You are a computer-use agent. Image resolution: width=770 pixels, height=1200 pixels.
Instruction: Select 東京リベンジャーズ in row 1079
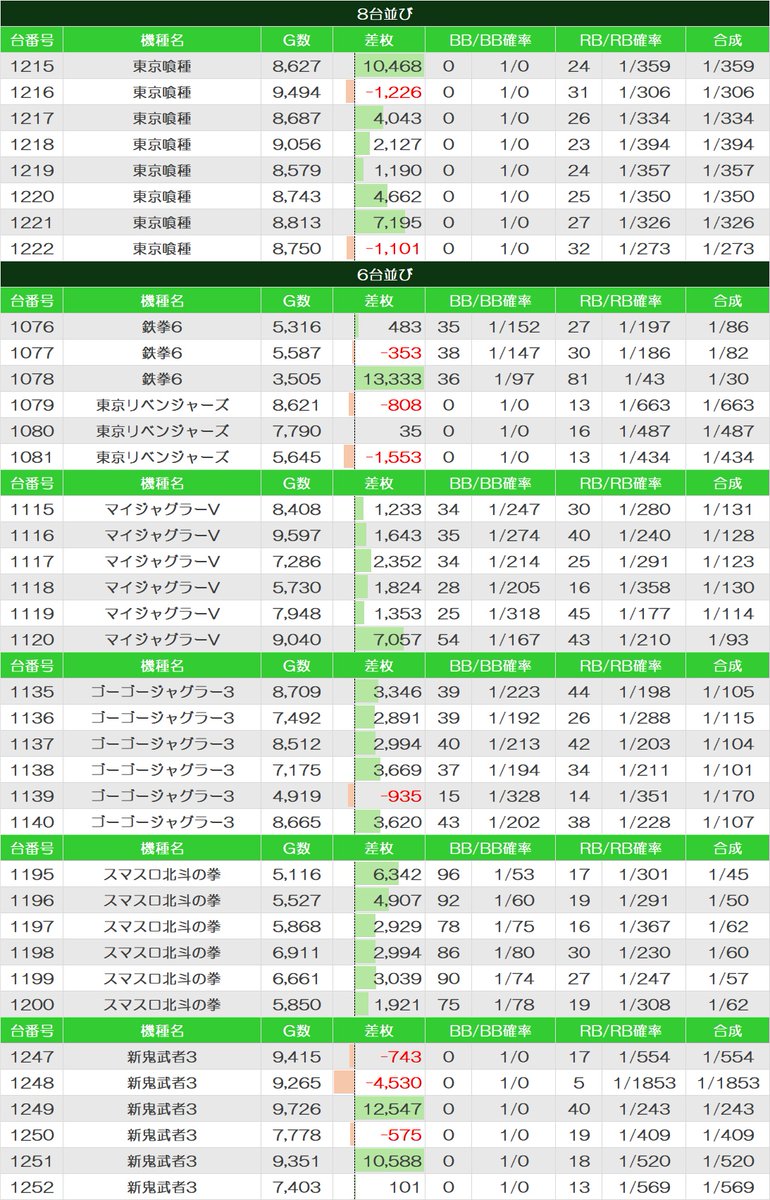click(162, 404)
